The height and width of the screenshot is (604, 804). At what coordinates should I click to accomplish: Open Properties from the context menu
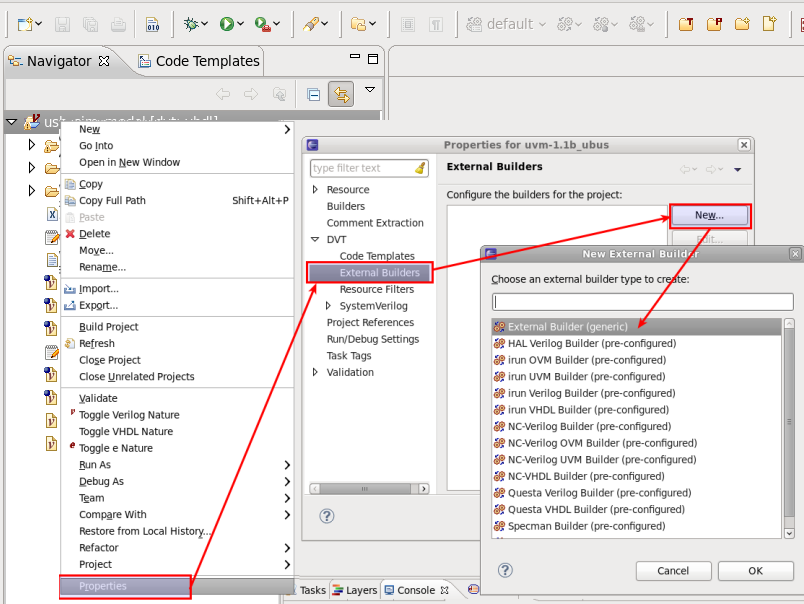pos(103,586)
